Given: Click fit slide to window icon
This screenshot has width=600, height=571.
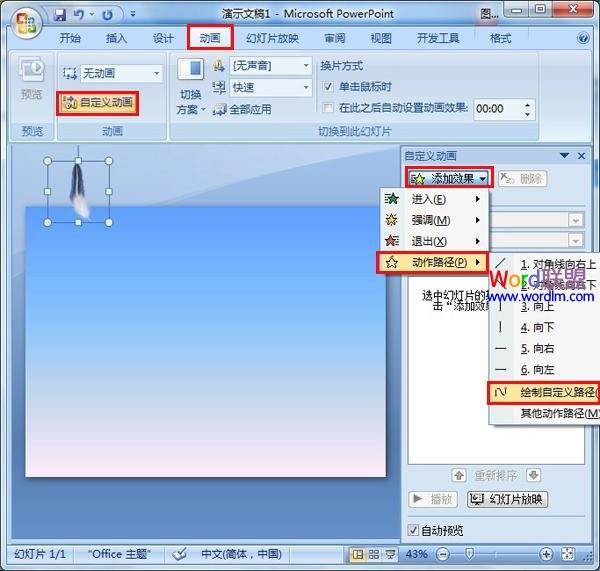Looking at the screenshot, I should pos(567,554).
